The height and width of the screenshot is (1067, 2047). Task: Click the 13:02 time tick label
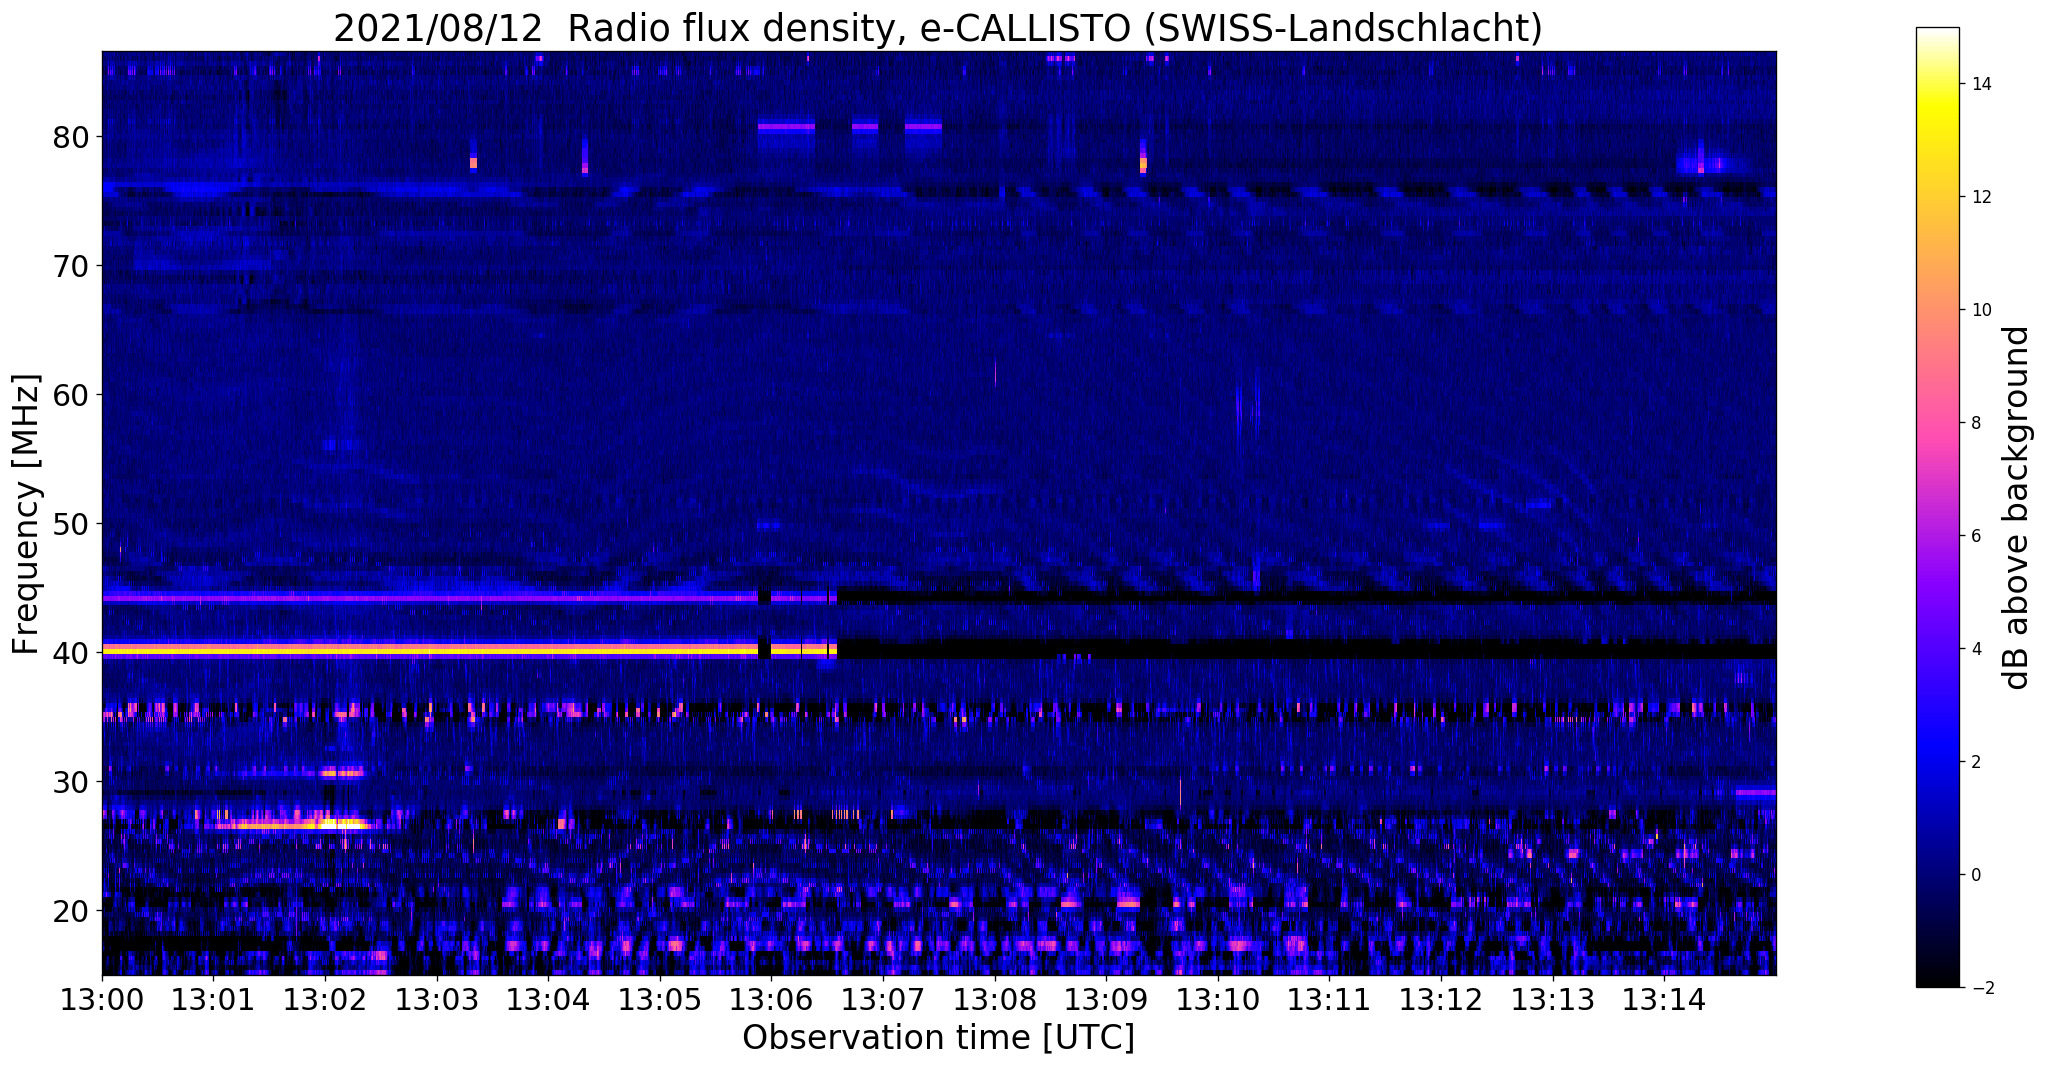coord(324,1000)
